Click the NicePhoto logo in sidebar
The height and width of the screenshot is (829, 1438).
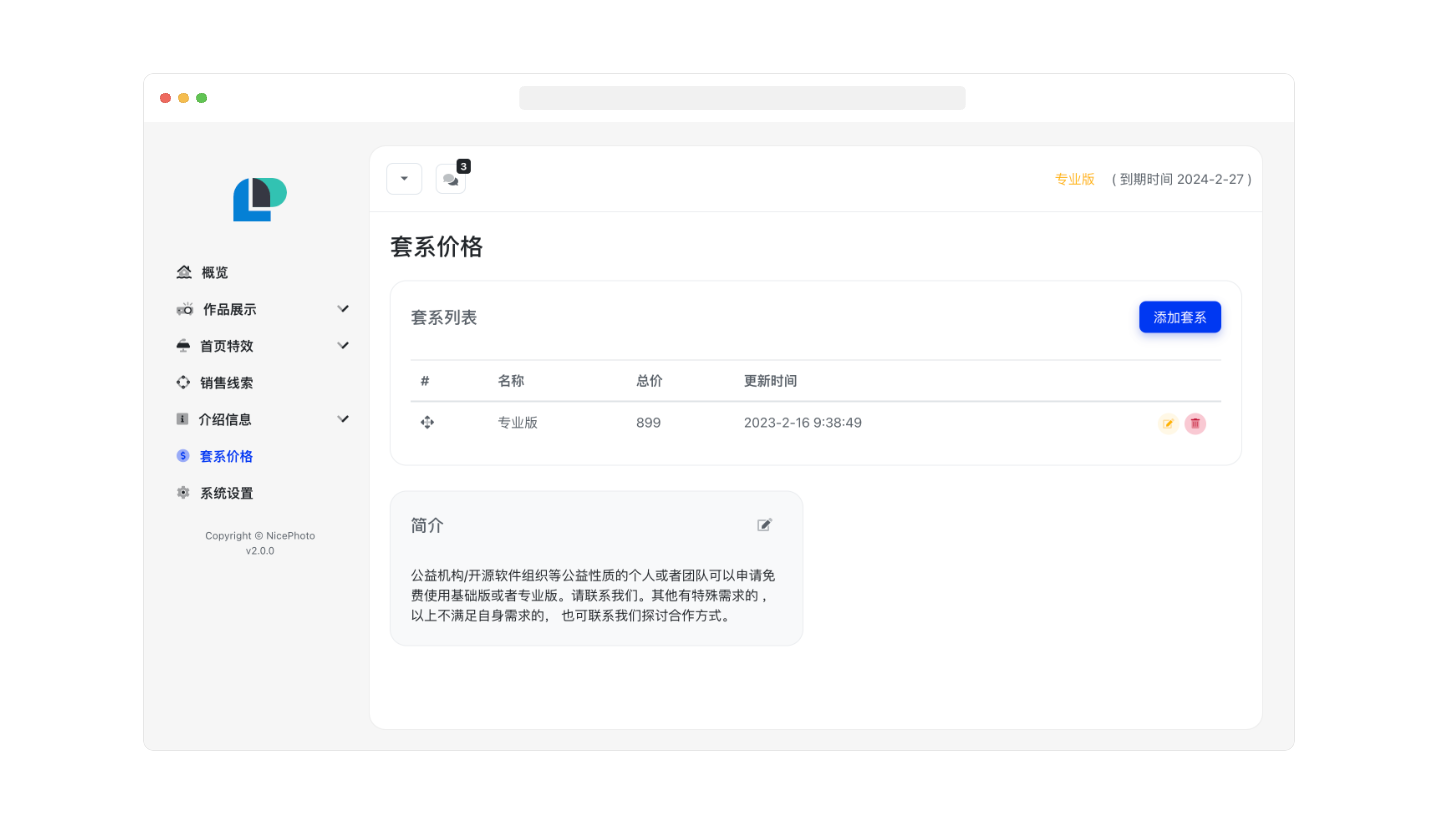(260, 199)
